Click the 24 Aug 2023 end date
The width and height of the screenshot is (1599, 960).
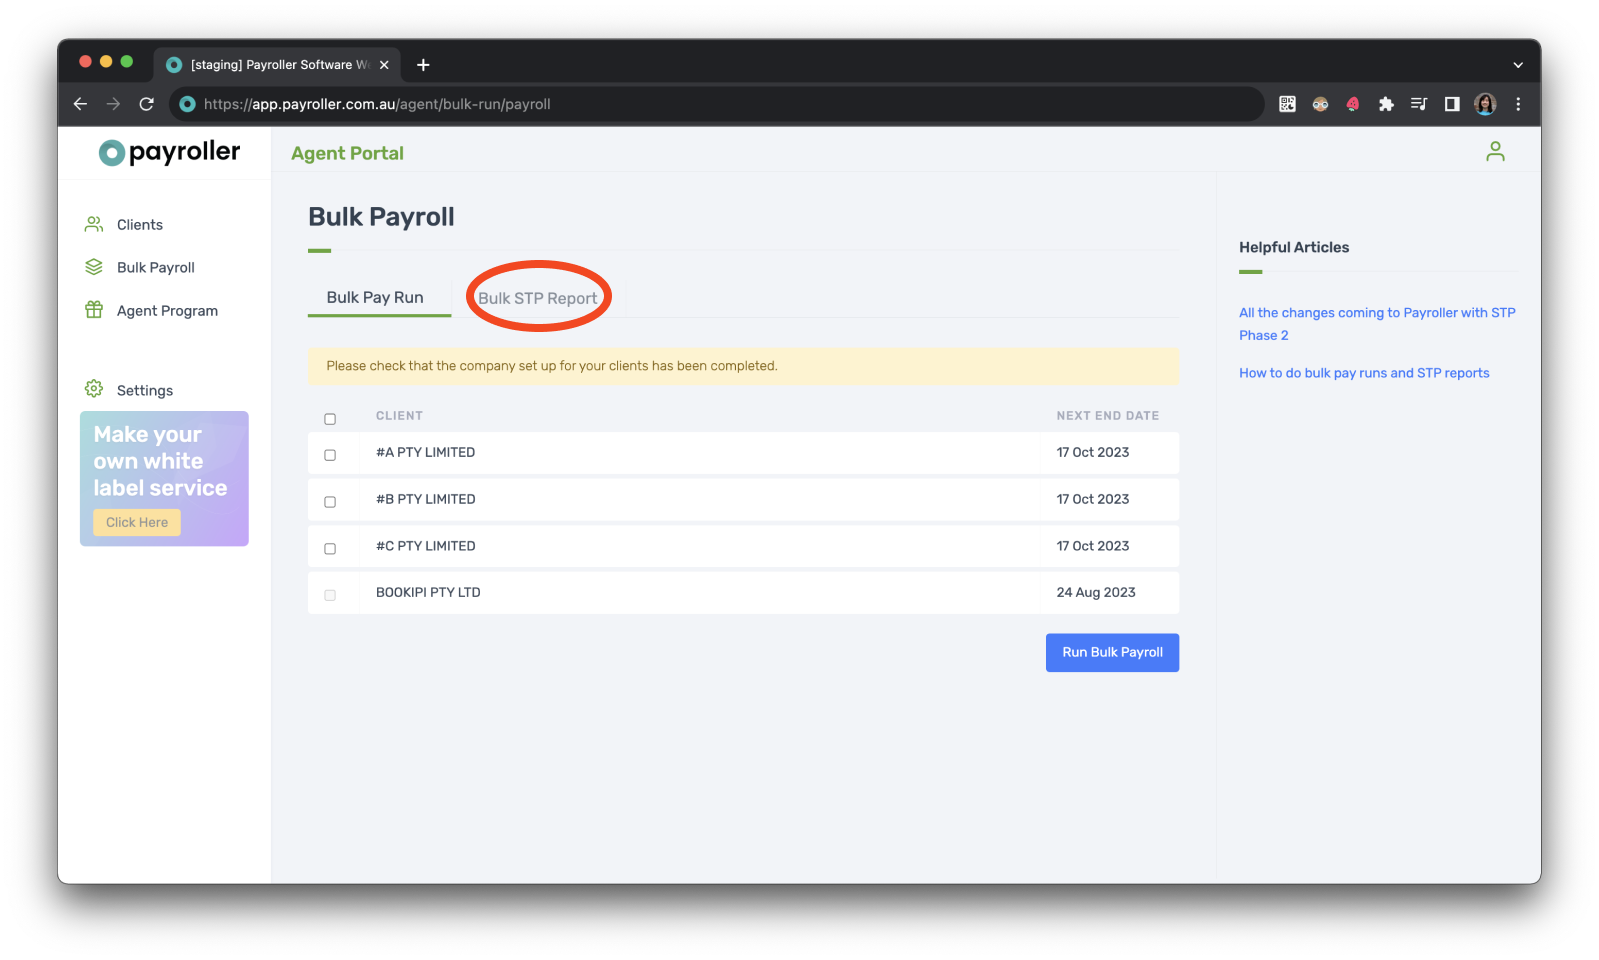(1096, 593)
